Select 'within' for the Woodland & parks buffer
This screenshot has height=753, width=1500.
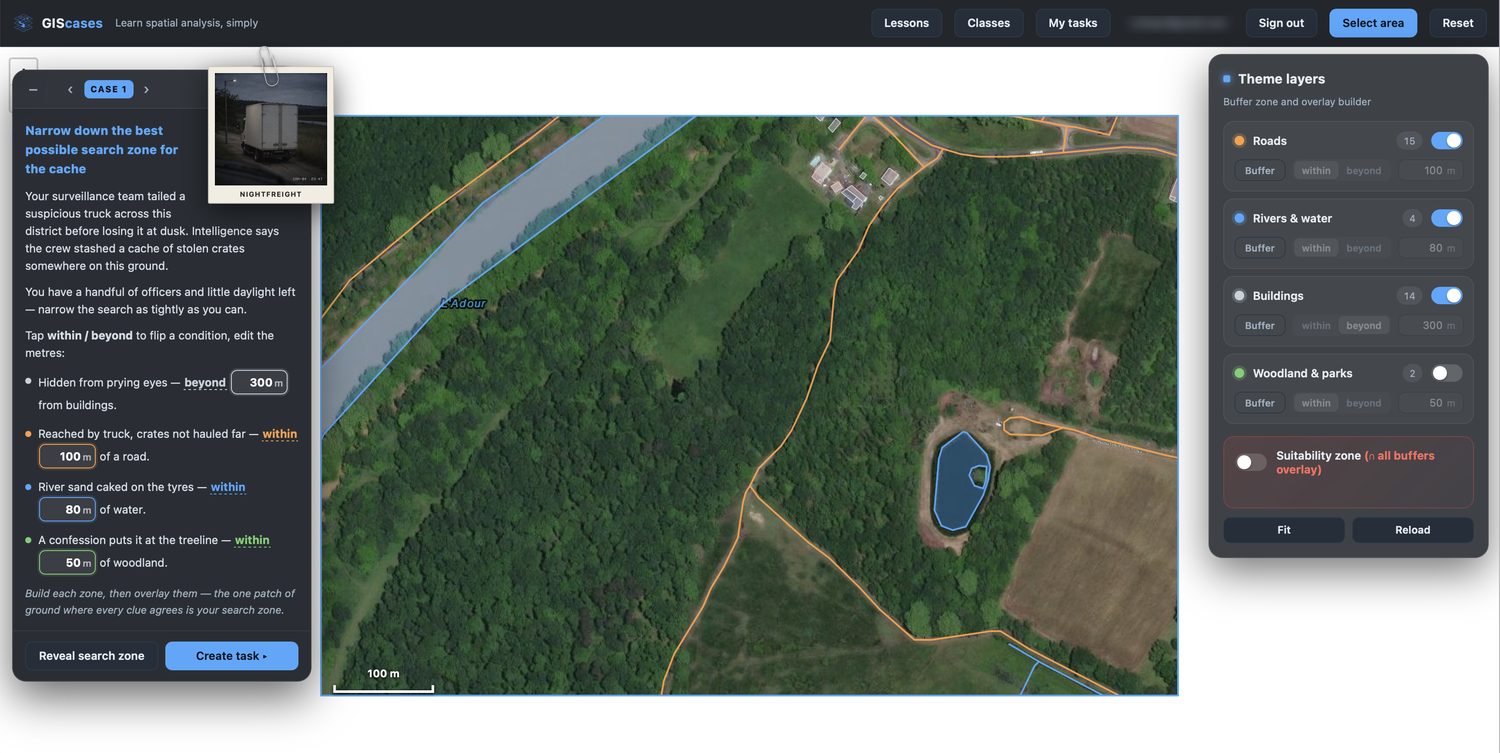click(1316, 403)
